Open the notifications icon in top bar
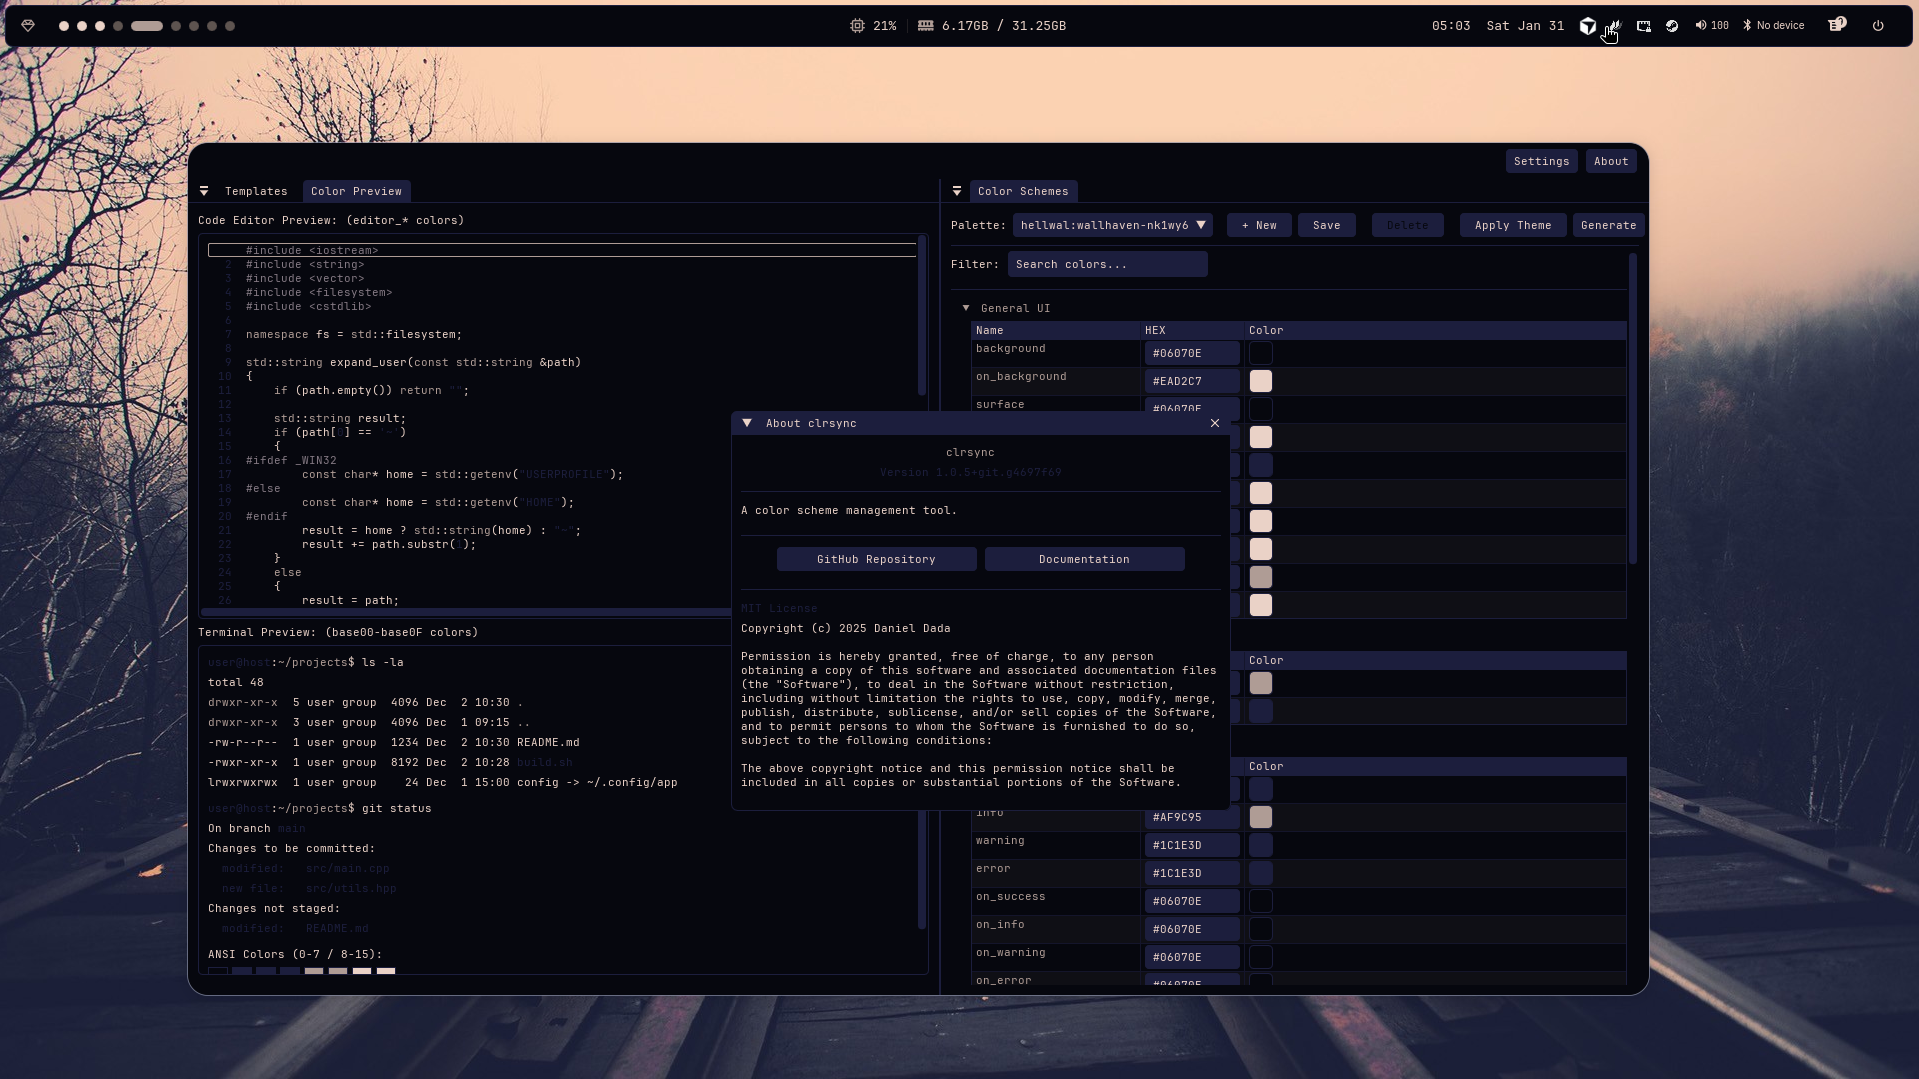 coord(1836,26)
